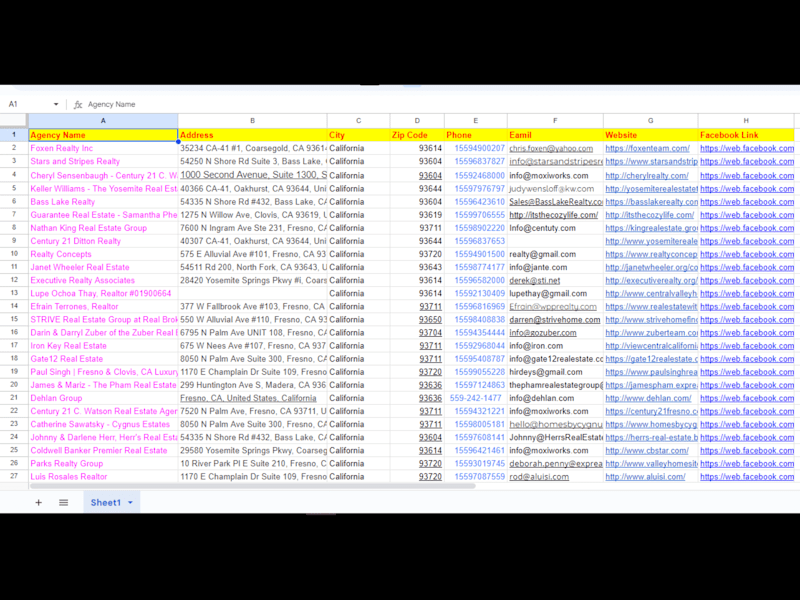Open the http://www.dehlan.com/ website link
The height and width of the screenshot is (600, 800).
tap(648, 398)
